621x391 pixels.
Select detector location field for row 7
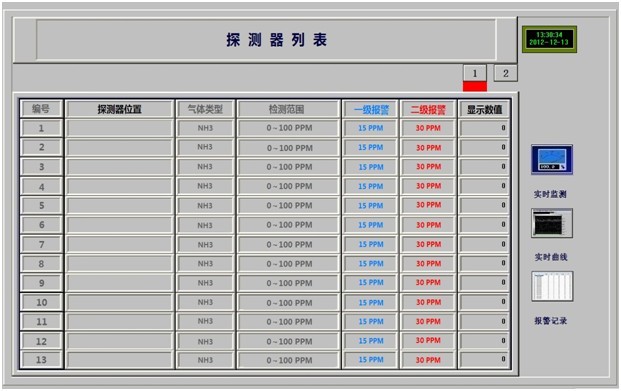(x=119, y=244)
